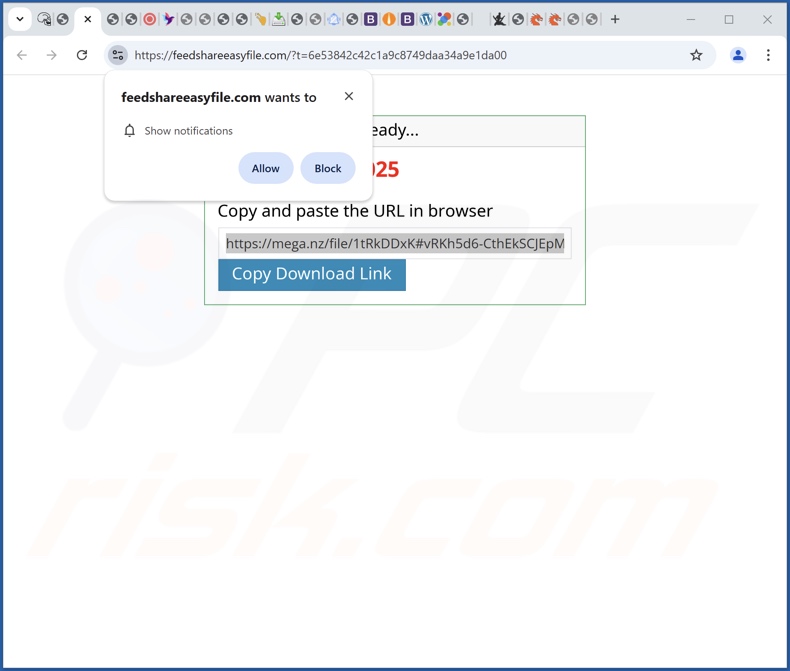790x671 pixels.
Task: Reload the current page
Action: (x=82, y=55)
